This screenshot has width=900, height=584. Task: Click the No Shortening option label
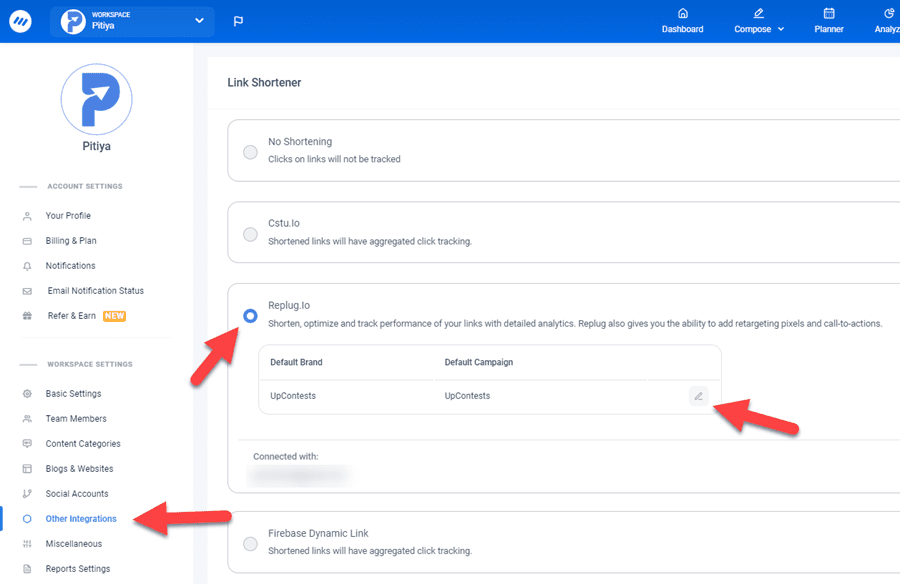coord(300,141)
